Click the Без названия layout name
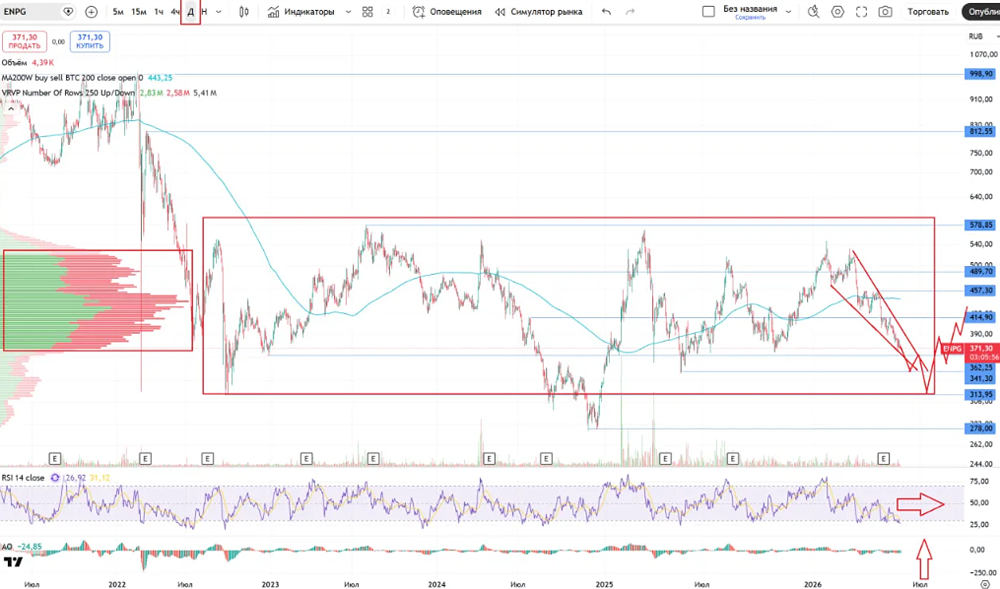Image resolution: width=1000 pixels, height=589 pixels. (x=750, y=9)
